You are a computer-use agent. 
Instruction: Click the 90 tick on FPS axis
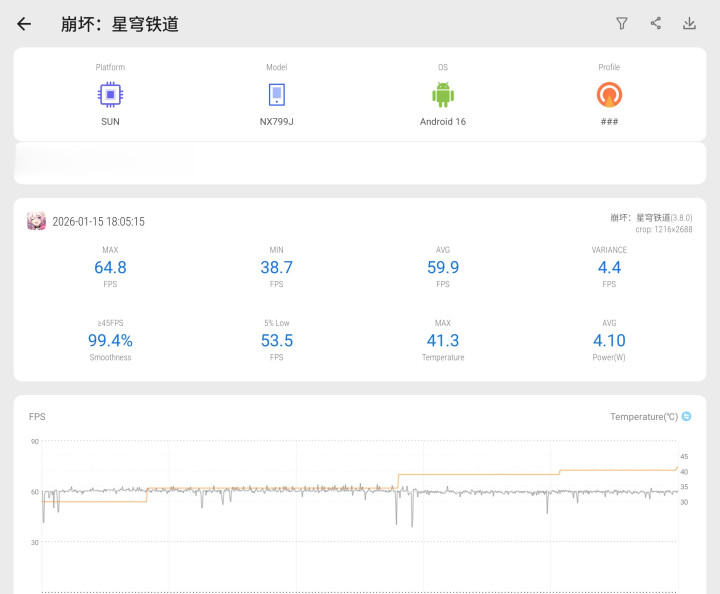(x=34, y=441)
